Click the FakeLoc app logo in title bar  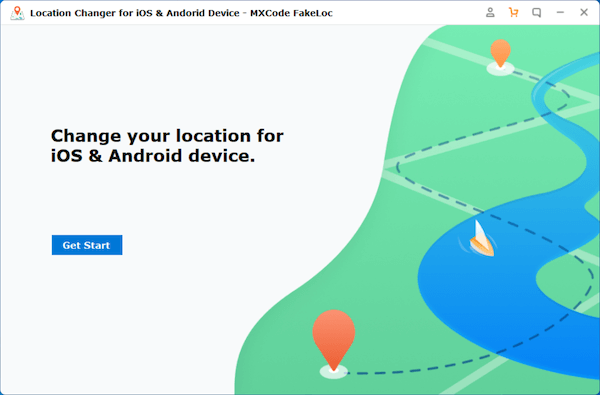click(x=17, y=13)
